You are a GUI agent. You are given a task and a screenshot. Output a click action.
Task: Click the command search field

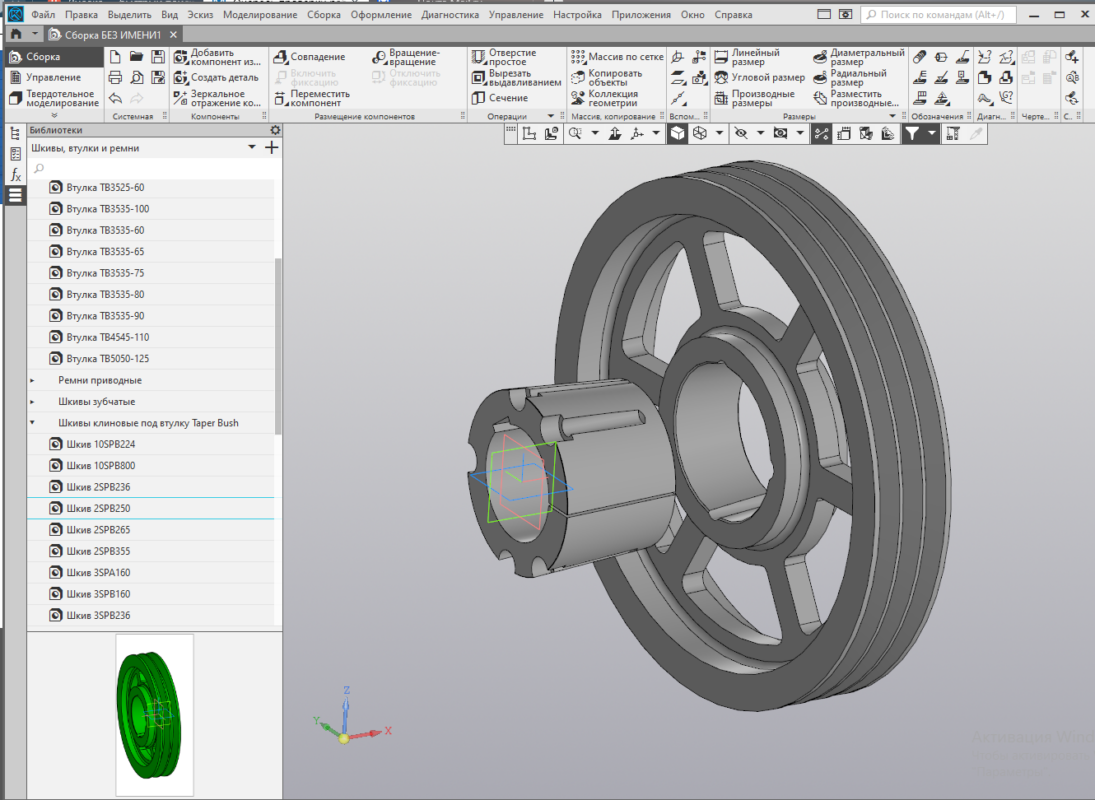click(945, 15)
